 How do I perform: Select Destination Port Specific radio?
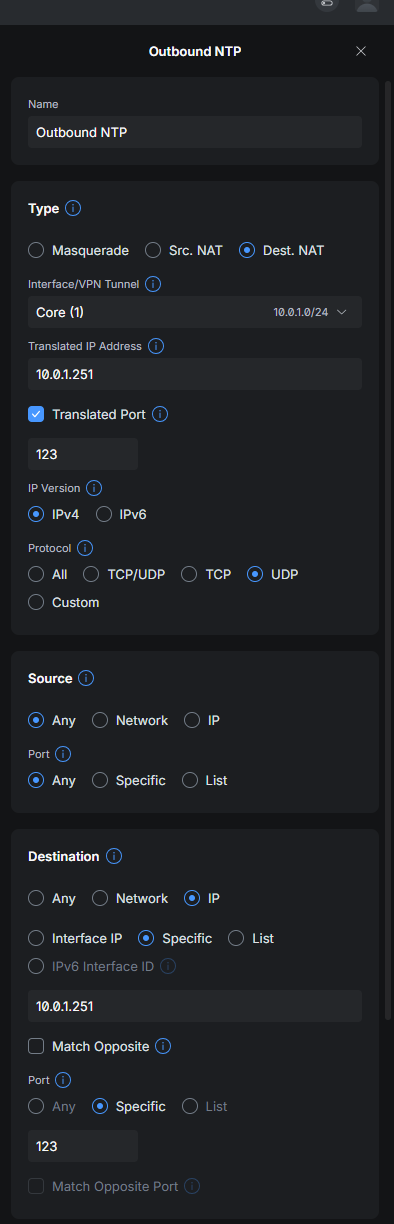100,1106
